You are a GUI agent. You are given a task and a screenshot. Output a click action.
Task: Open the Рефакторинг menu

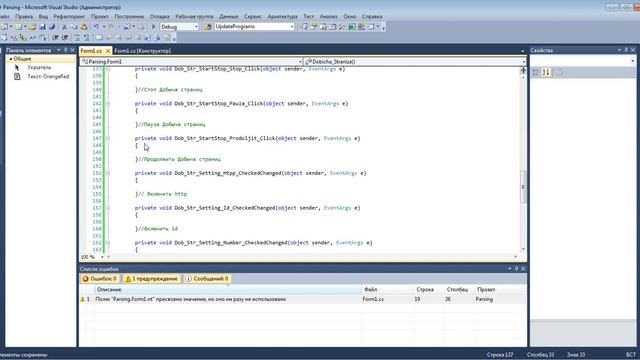pyautogui.click(x=69, y=17)
